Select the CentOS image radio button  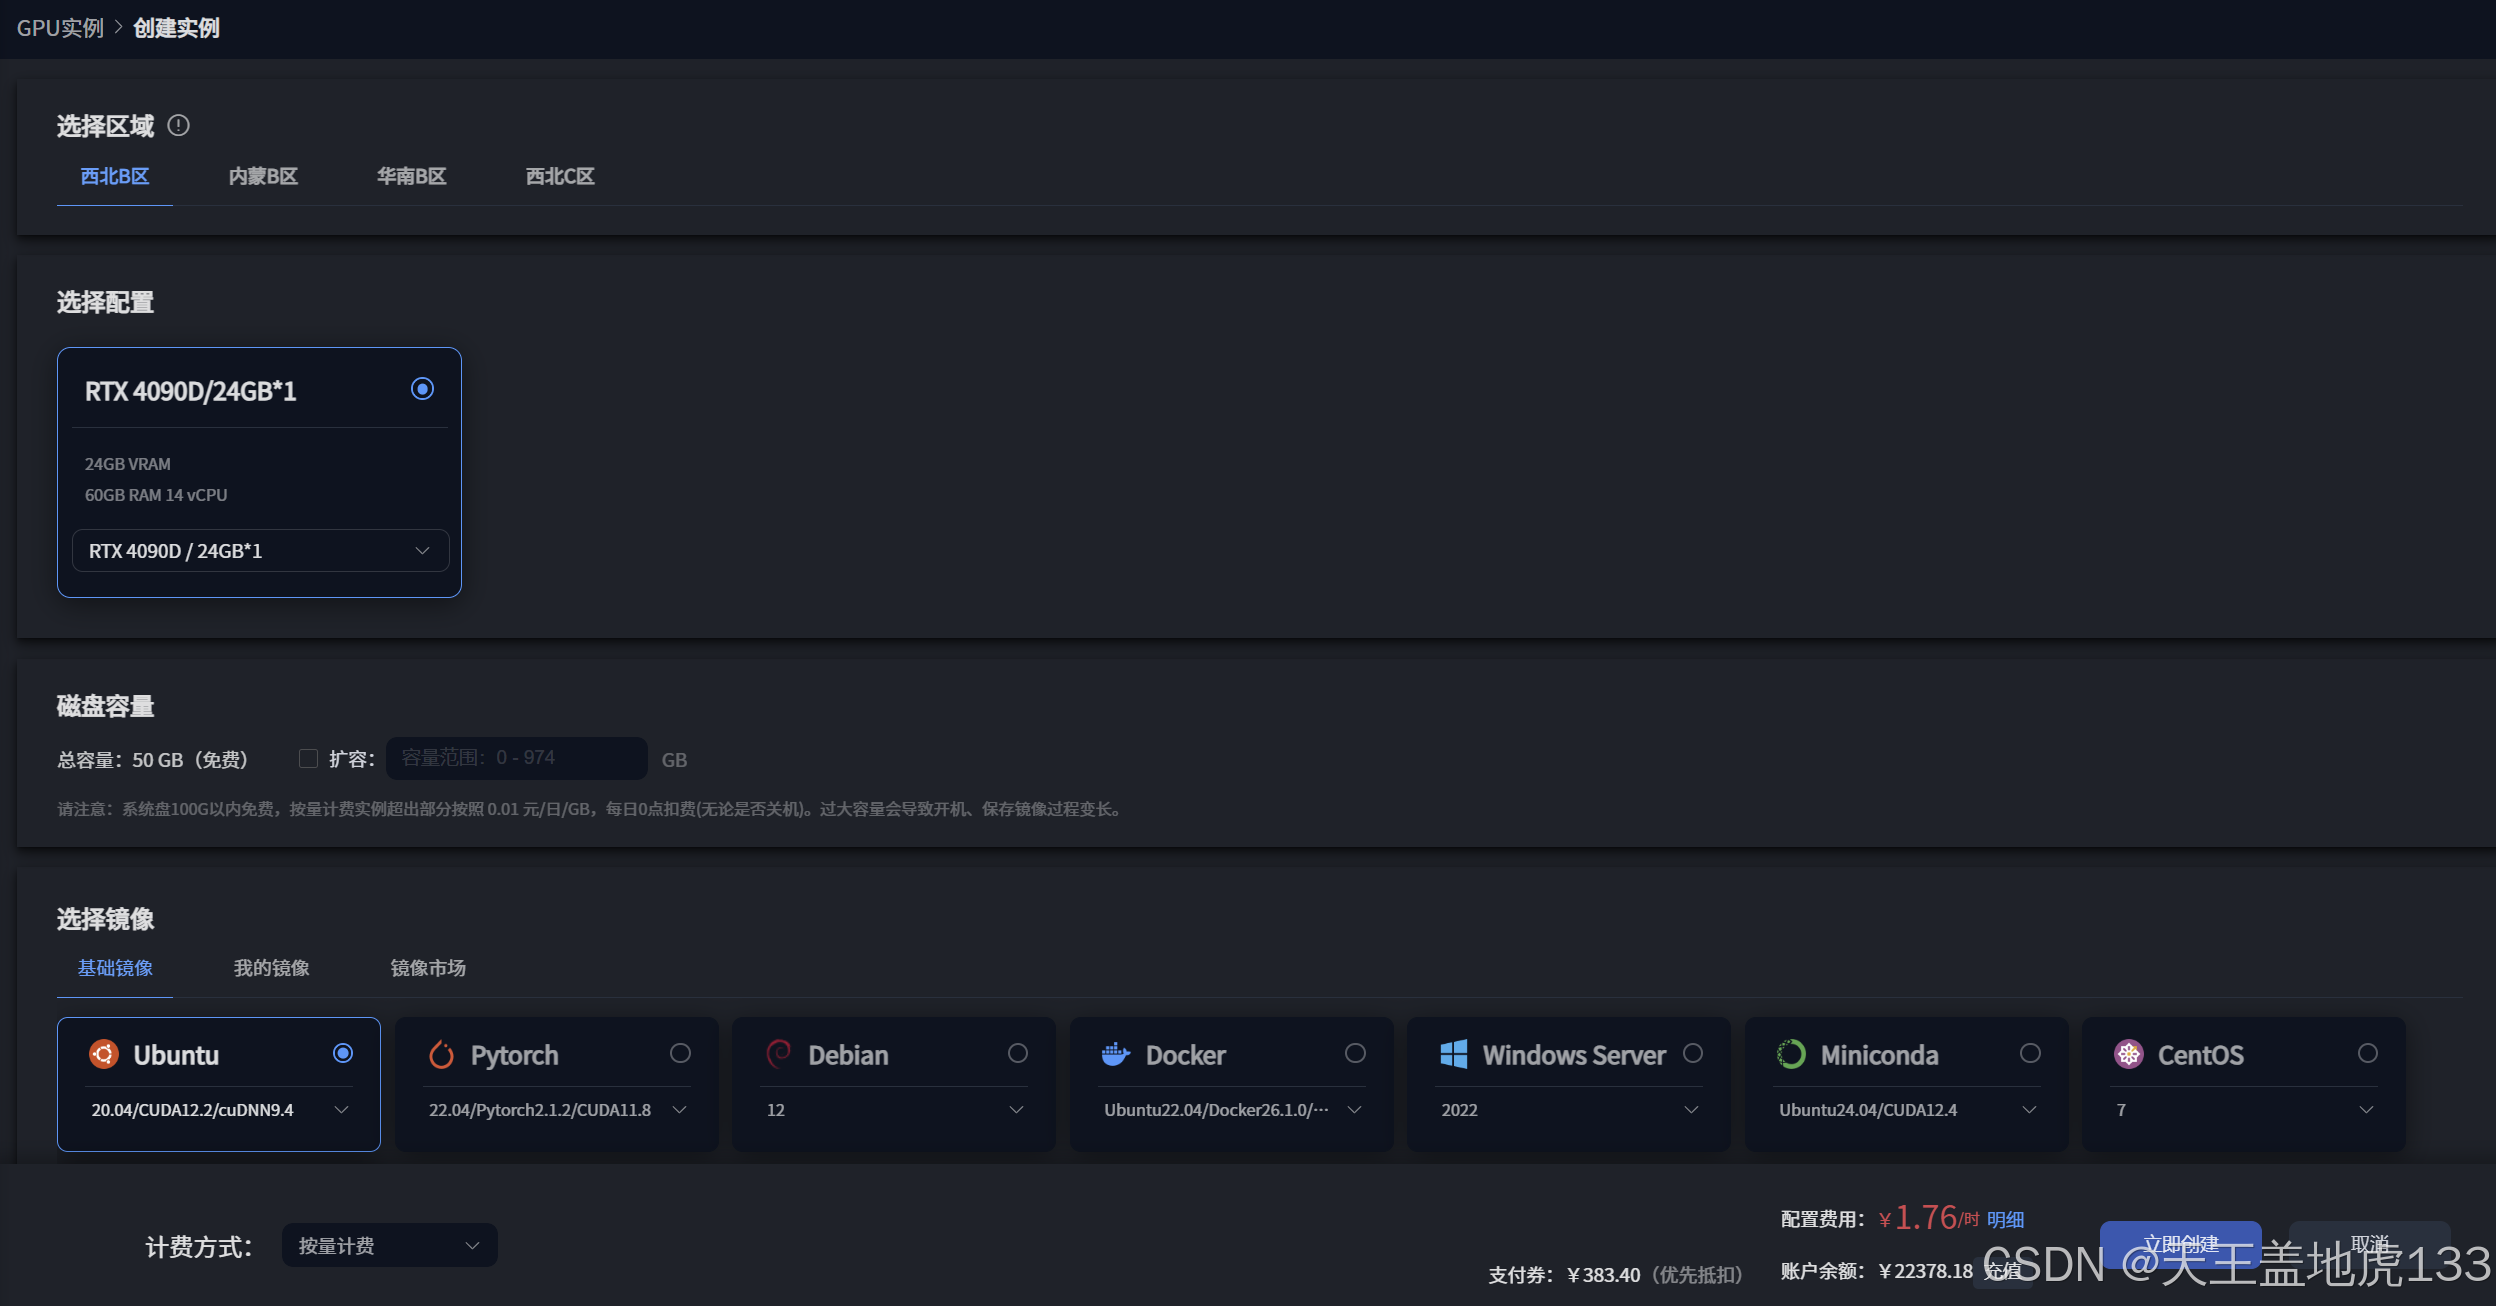2367,1053
